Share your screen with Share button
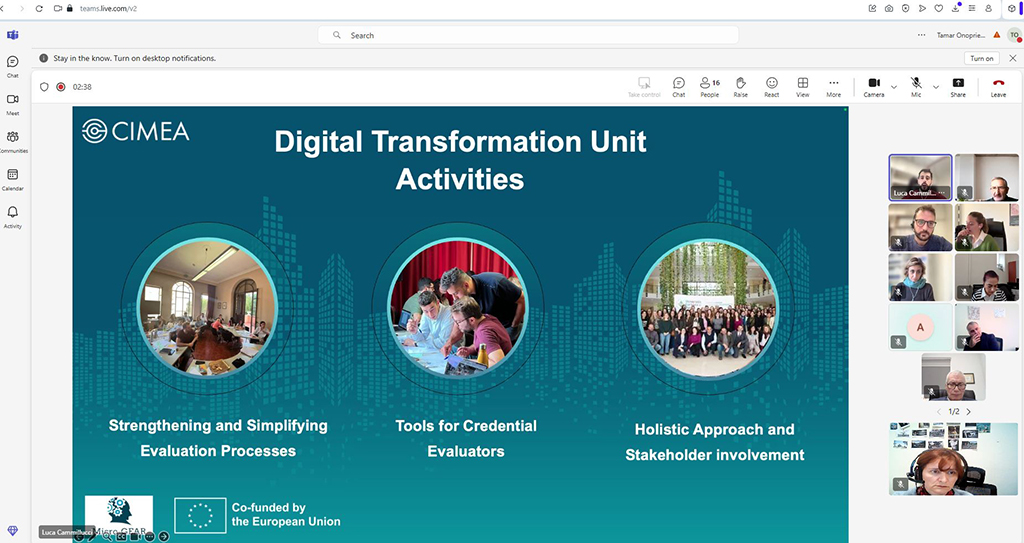 click(x=957, y=86)
